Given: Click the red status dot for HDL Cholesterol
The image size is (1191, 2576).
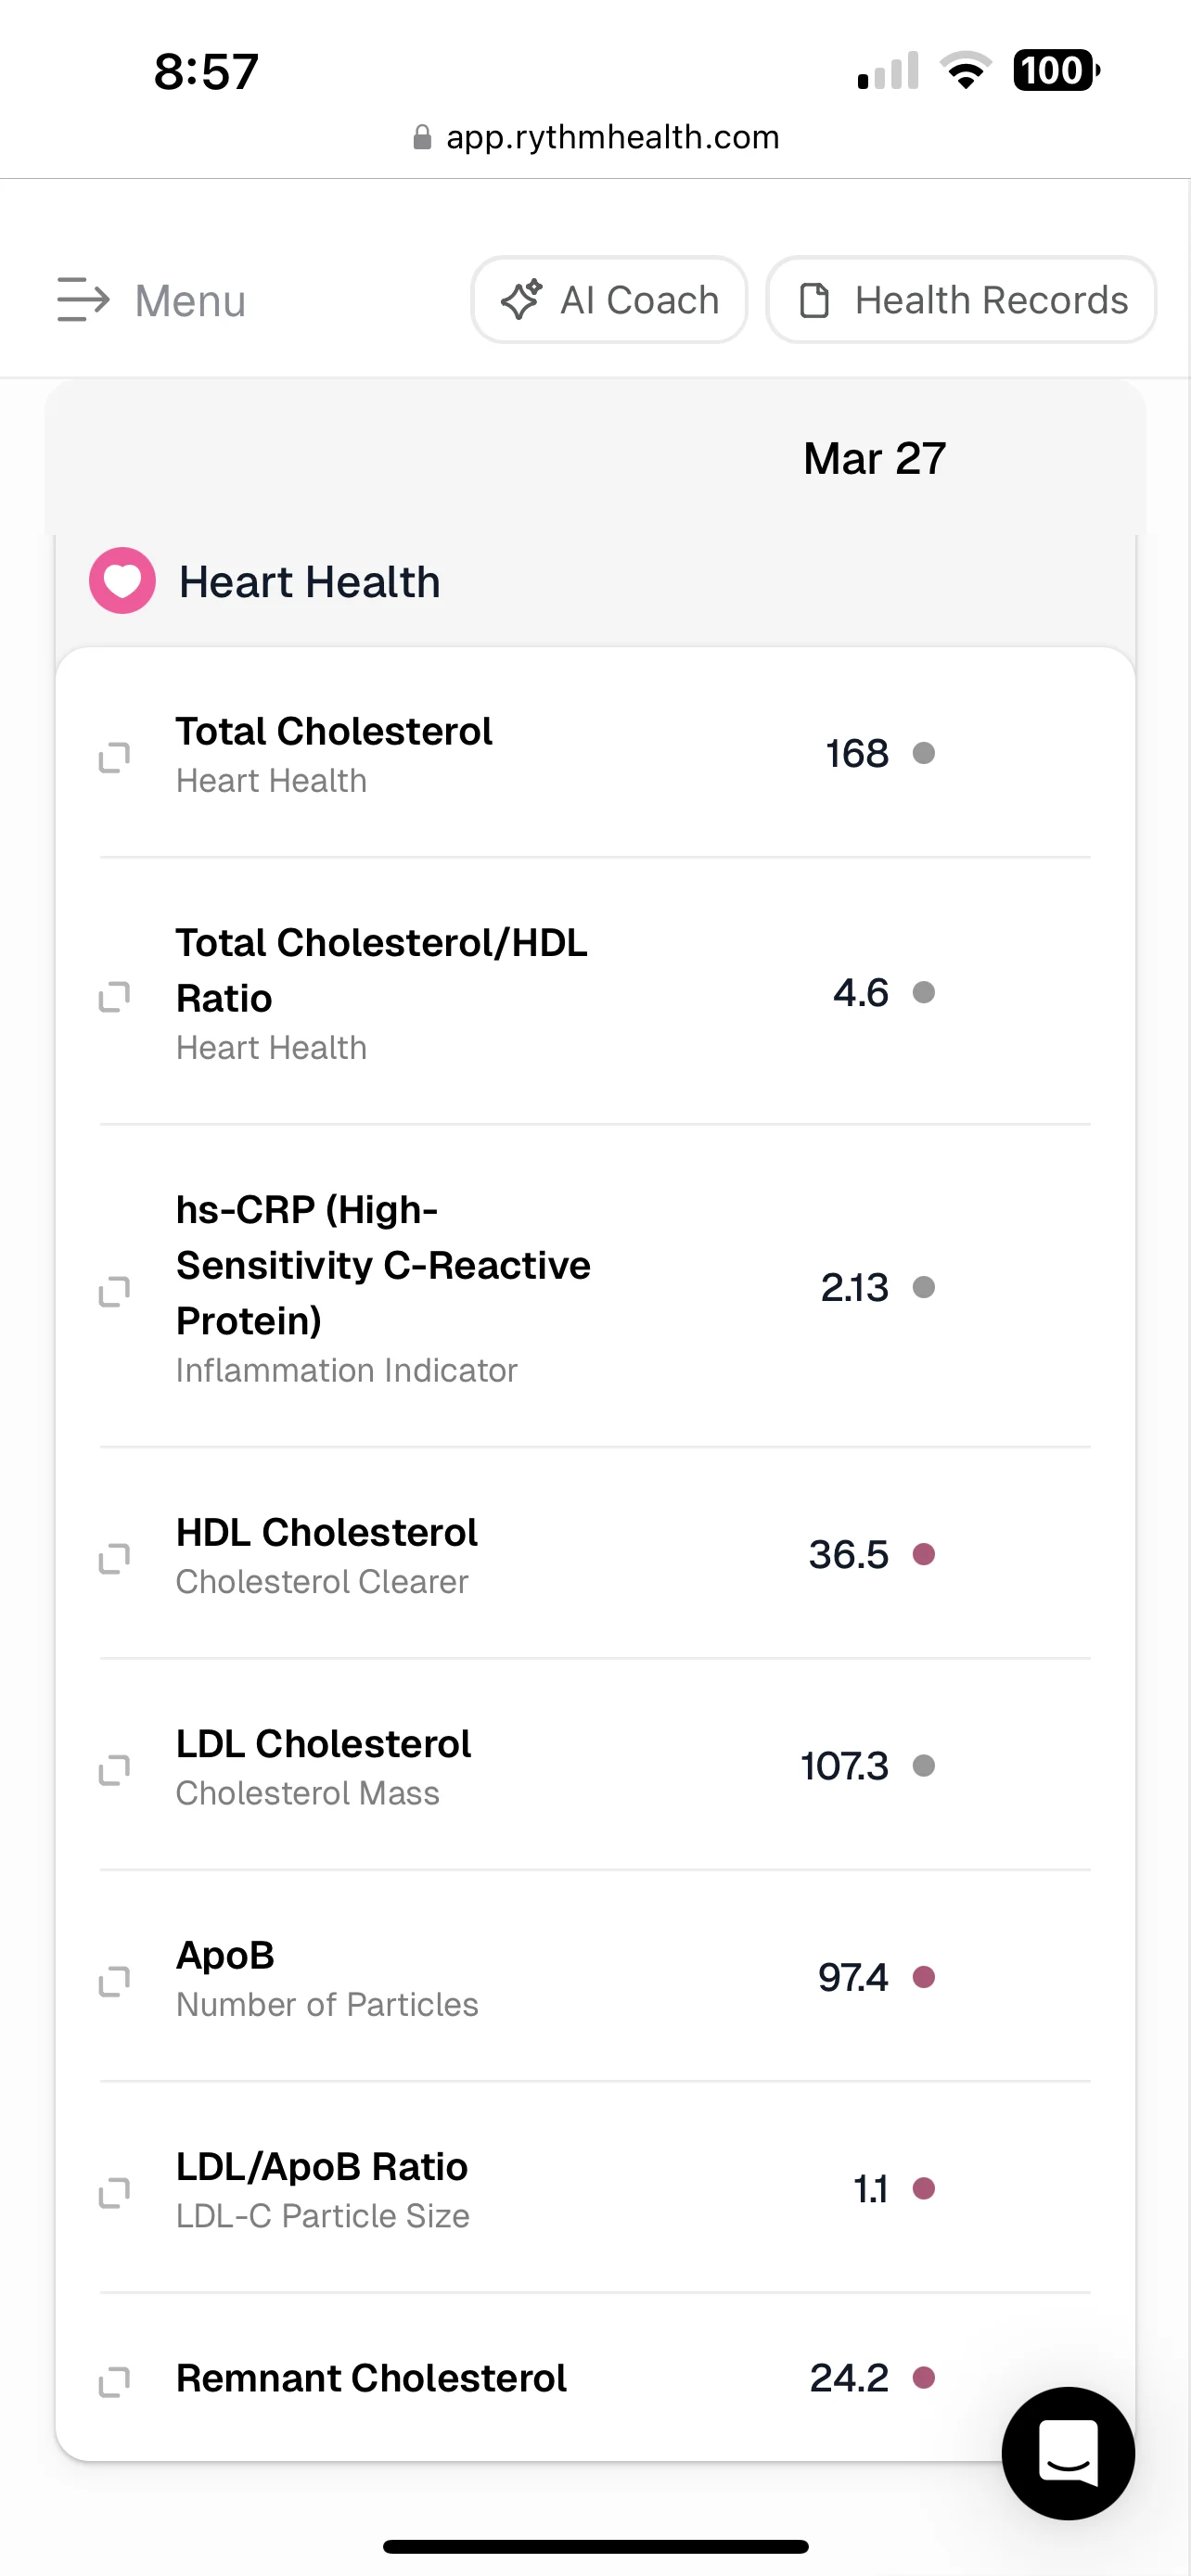Looking at the screenshot, I should (x=924, y=1554).
